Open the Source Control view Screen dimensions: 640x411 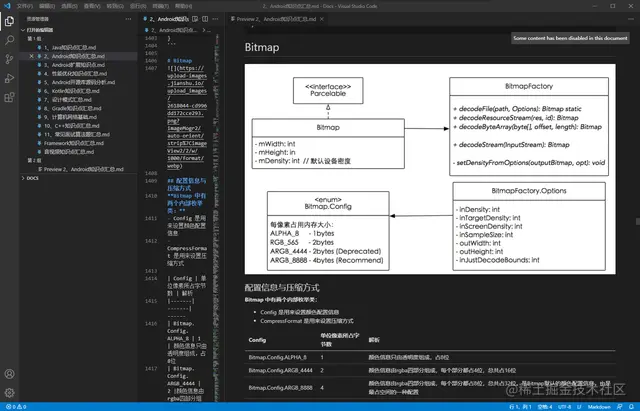pos(9,59)
